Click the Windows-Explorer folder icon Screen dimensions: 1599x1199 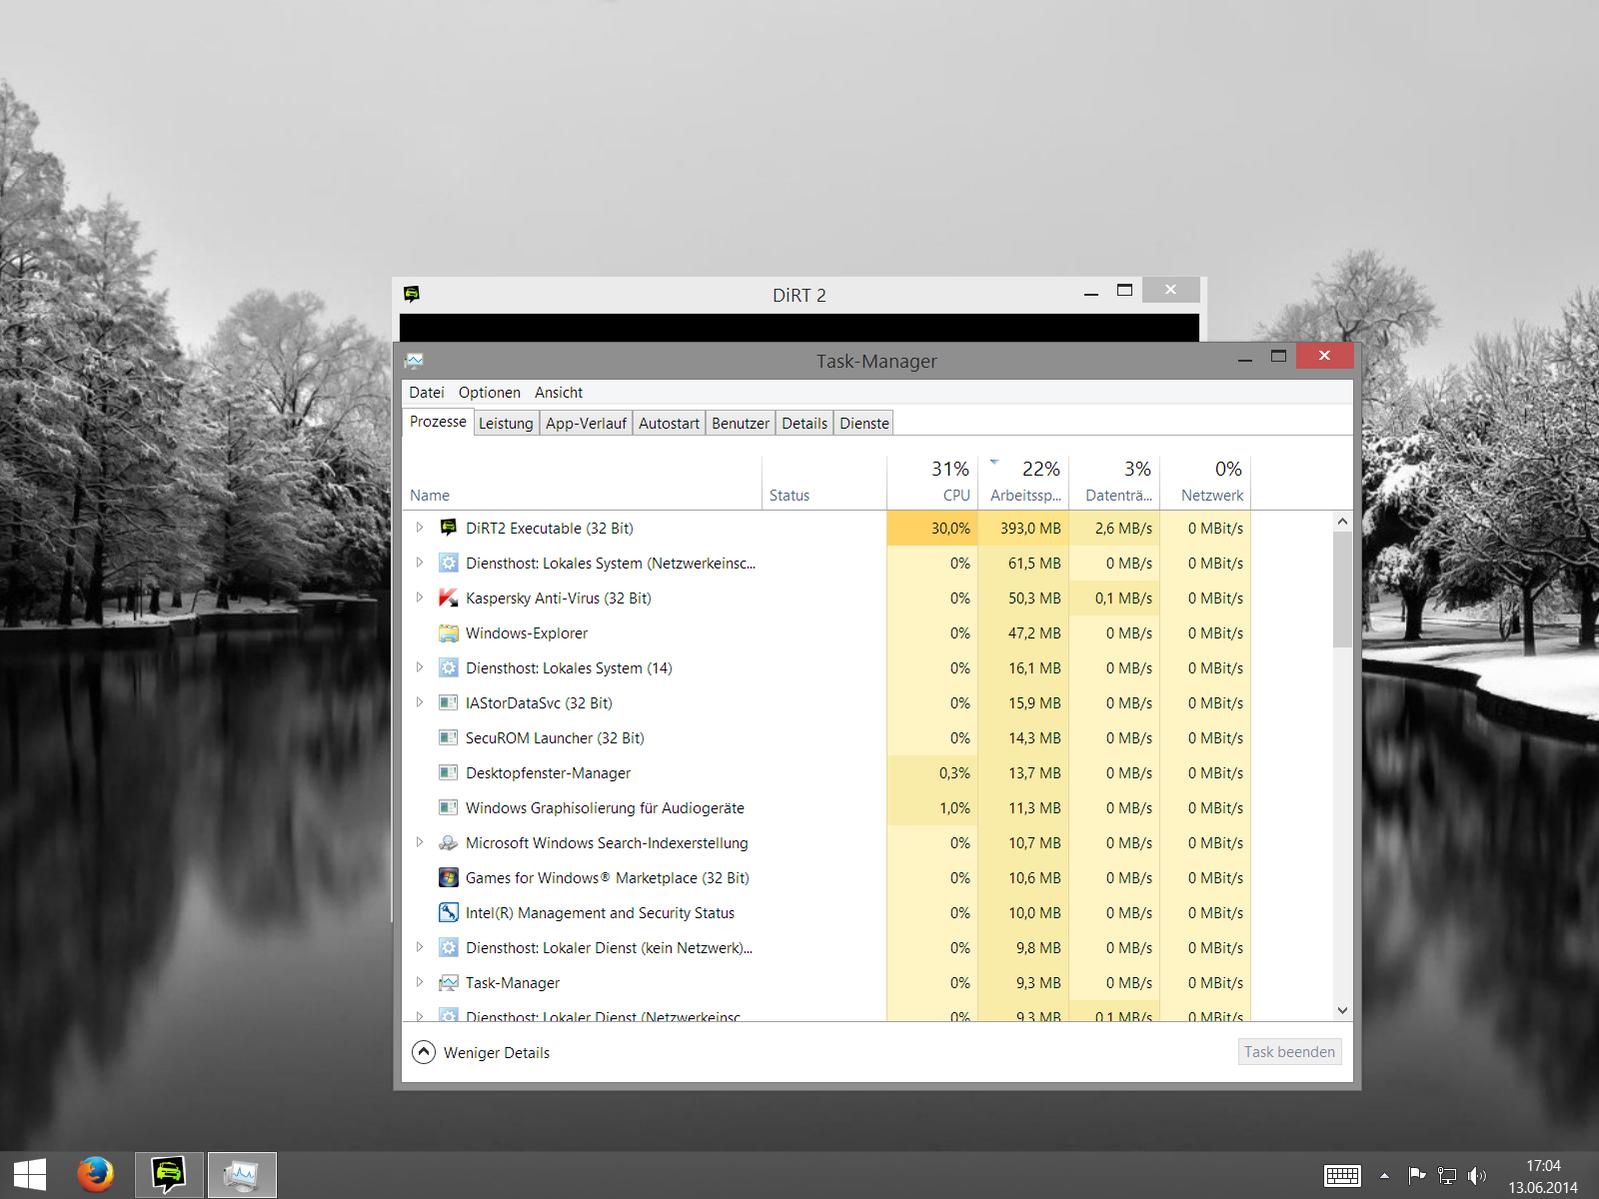(448, 633)
